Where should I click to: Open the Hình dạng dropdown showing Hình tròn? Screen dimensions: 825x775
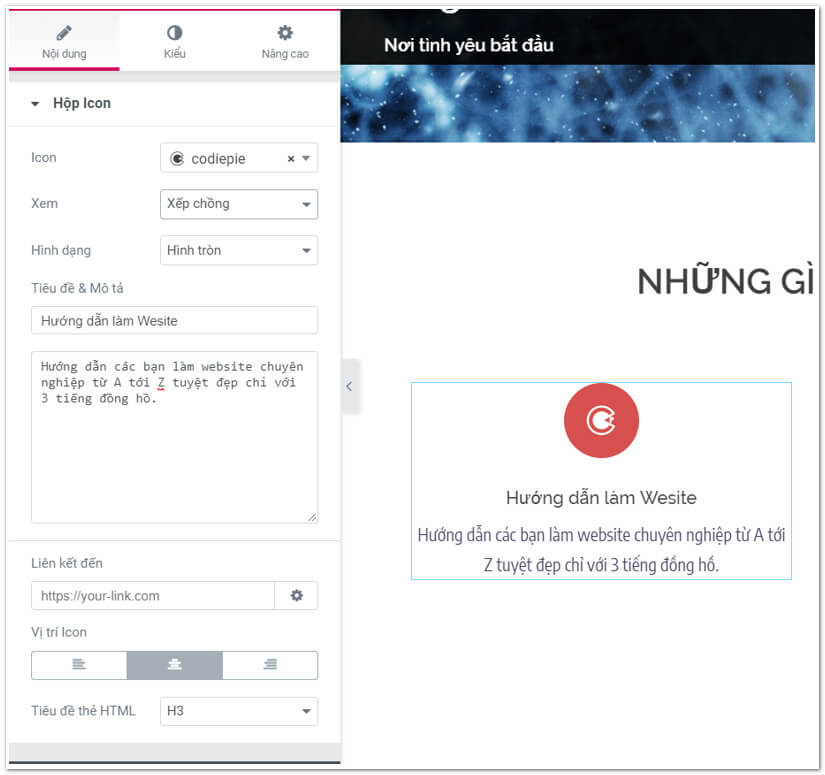click(x=239, y=250)
